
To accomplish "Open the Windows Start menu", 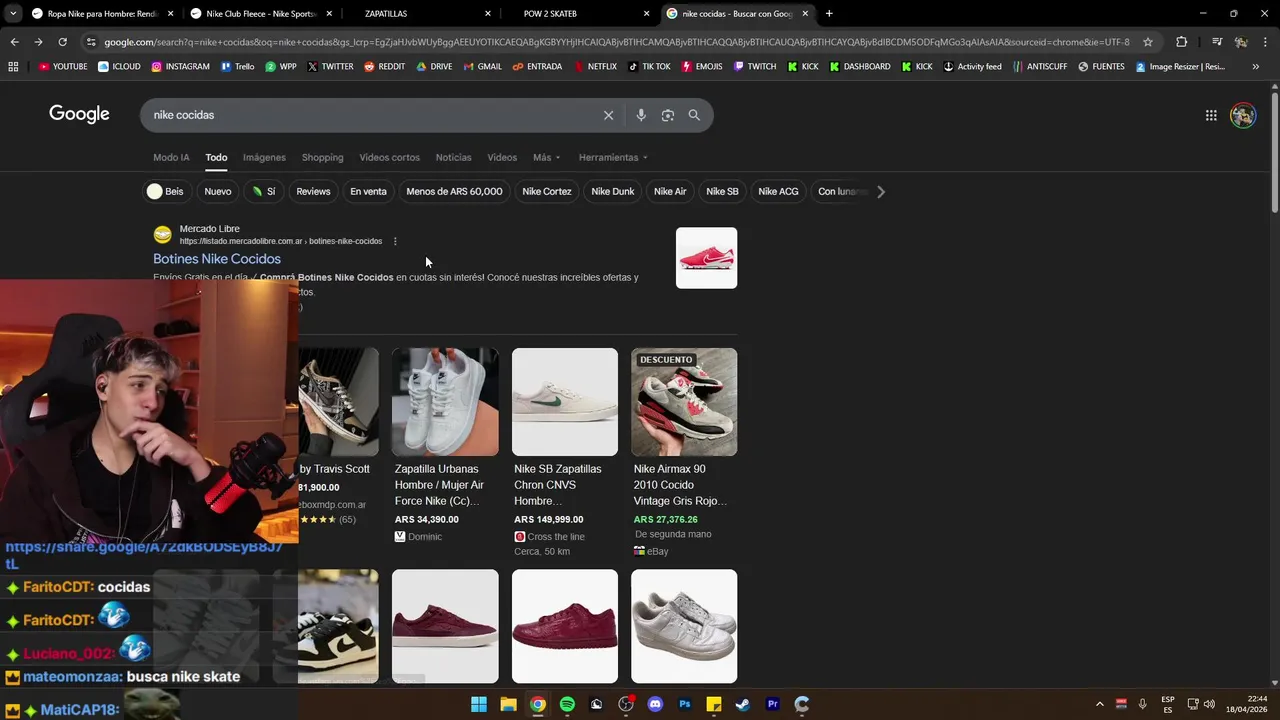I will 479,704.
